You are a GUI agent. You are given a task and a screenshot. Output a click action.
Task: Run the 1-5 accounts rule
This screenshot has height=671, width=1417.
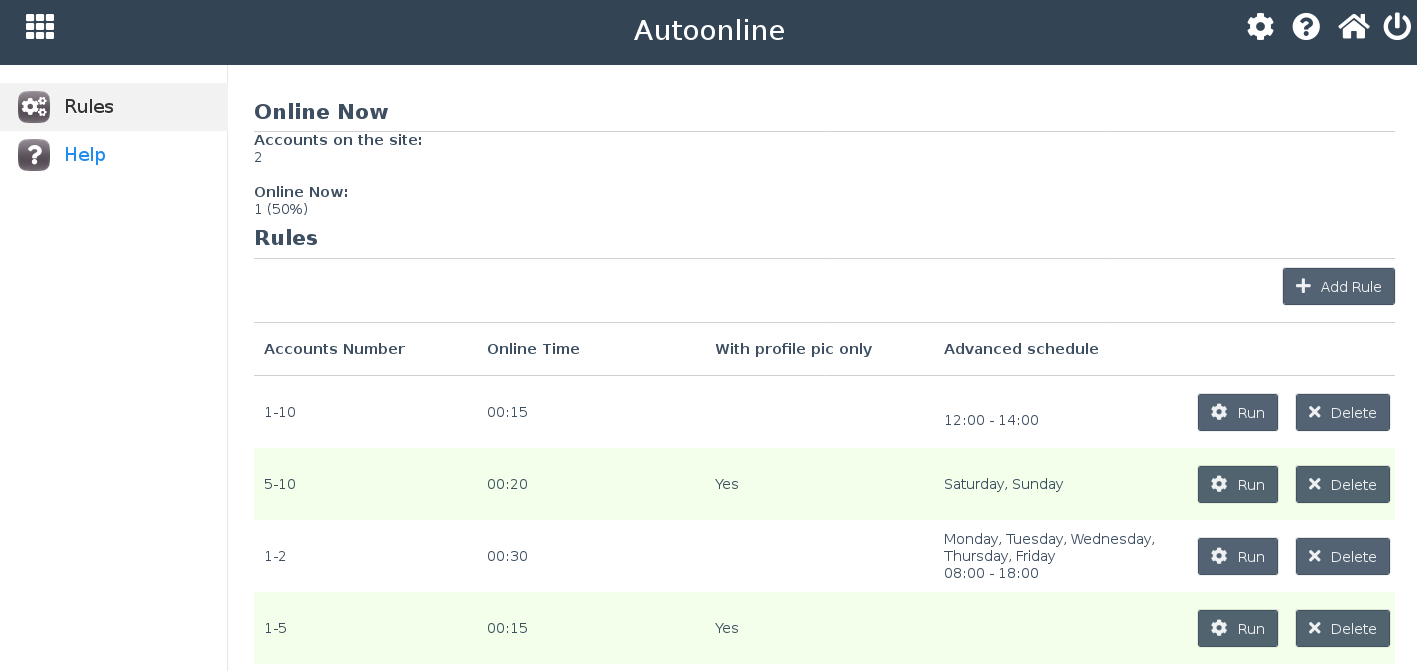point(1237,629)
